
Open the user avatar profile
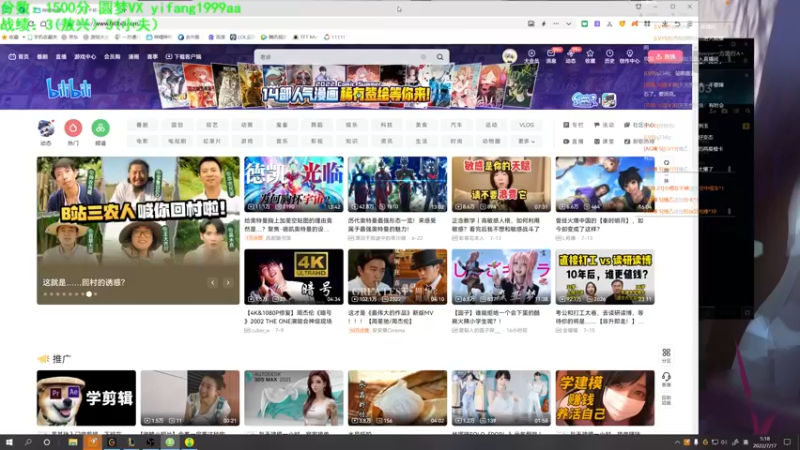(x=509, y=56)
